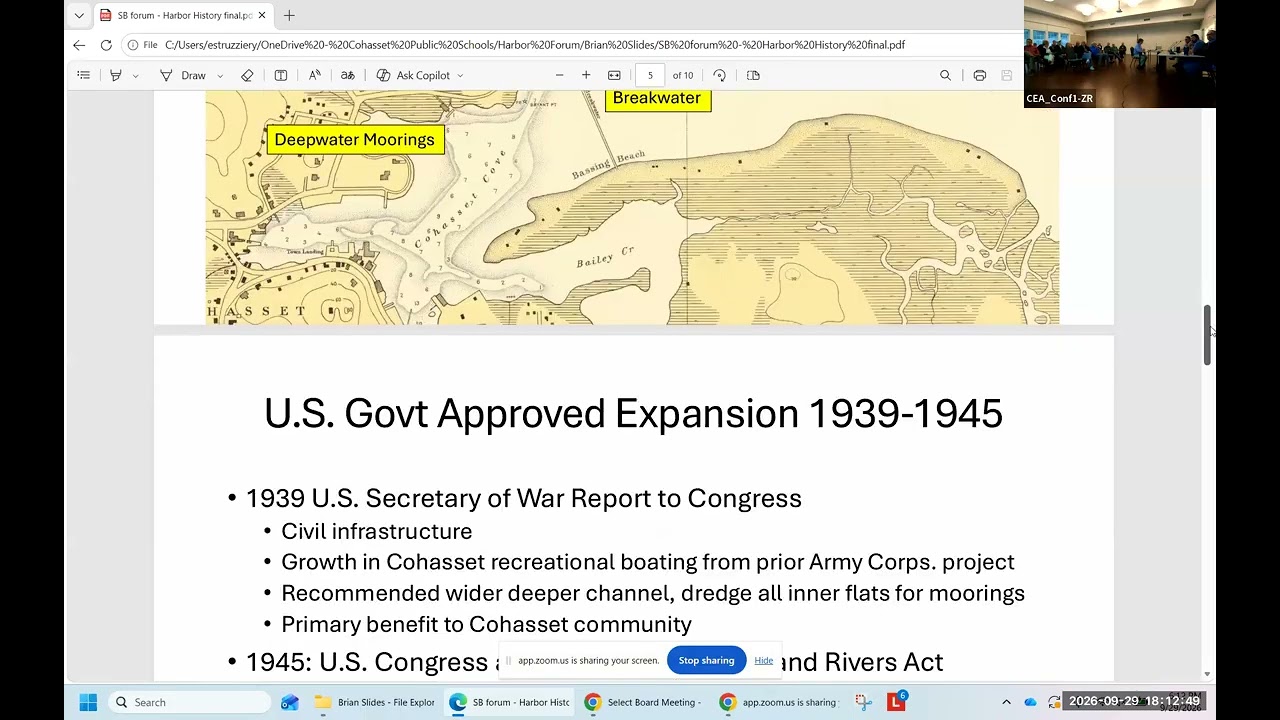Click the Snipping Tool taskbar icon

864,702
